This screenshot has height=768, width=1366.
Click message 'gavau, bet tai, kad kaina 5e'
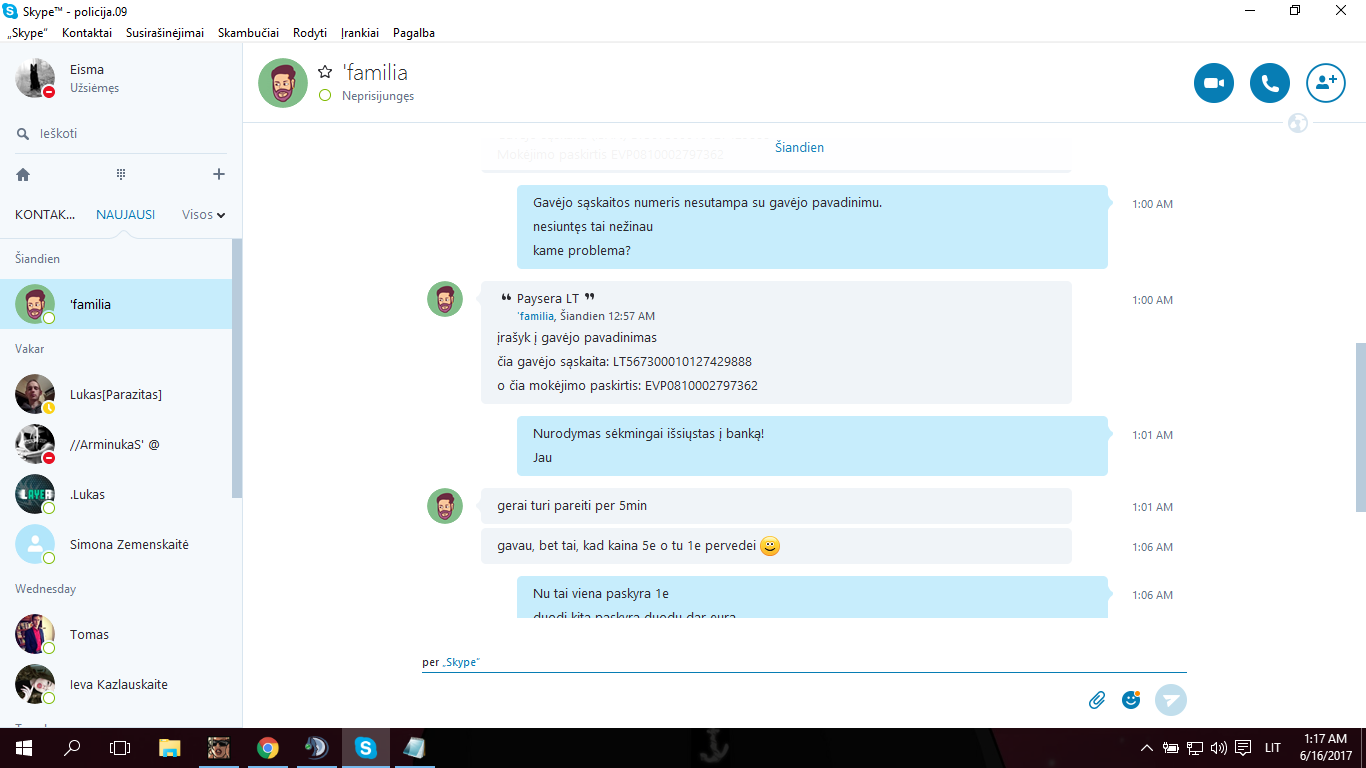[776, 546]
